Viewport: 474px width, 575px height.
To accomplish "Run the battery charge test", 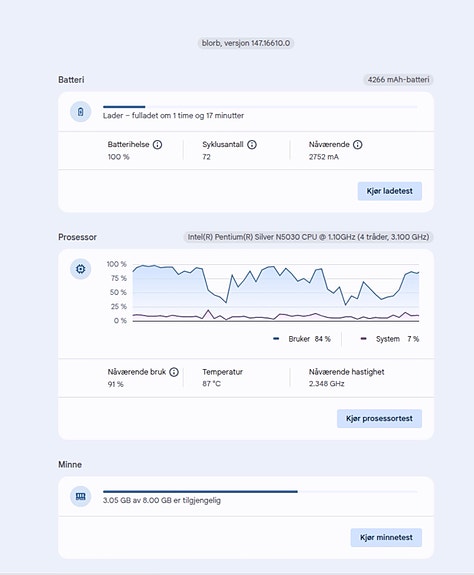I will tap(390, 191).
